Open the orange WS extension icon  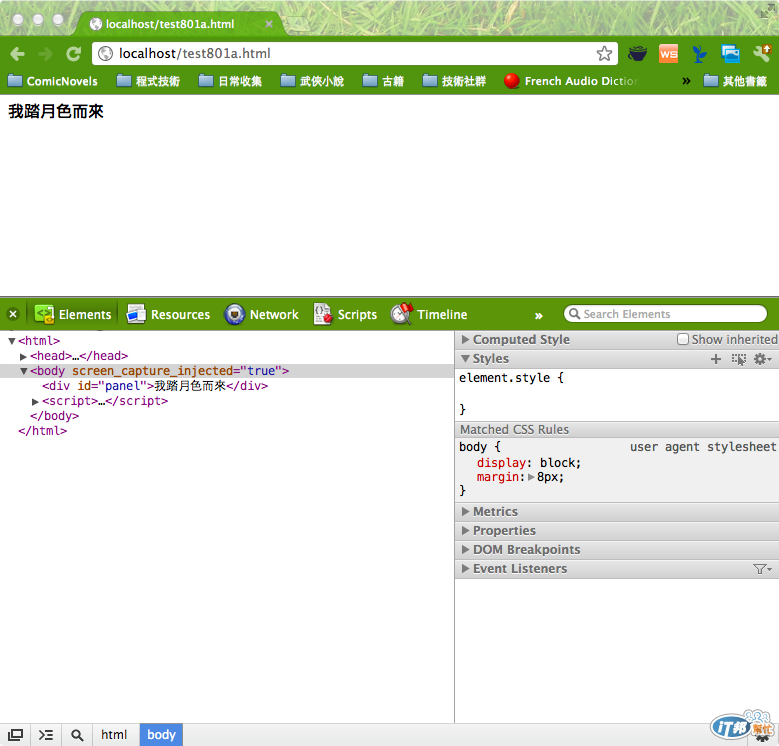tap(668, 54)
